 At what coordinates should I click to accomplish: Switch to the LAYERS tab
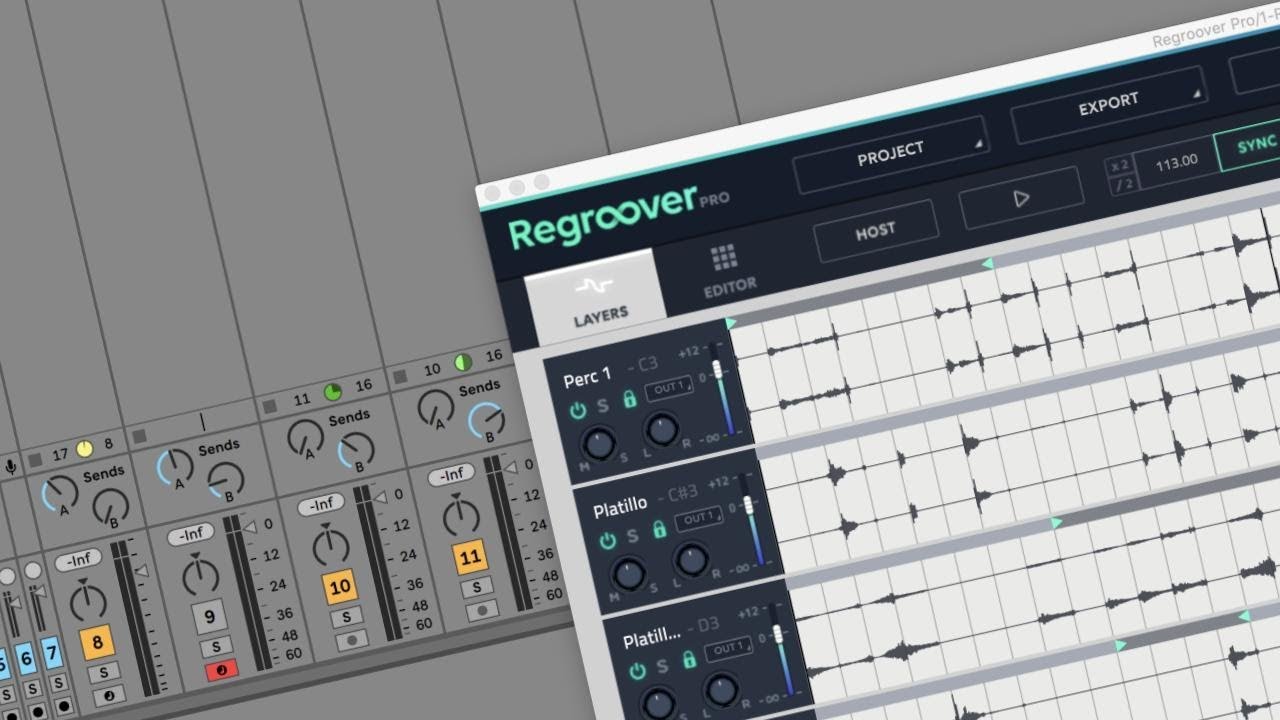coord(598,300)
